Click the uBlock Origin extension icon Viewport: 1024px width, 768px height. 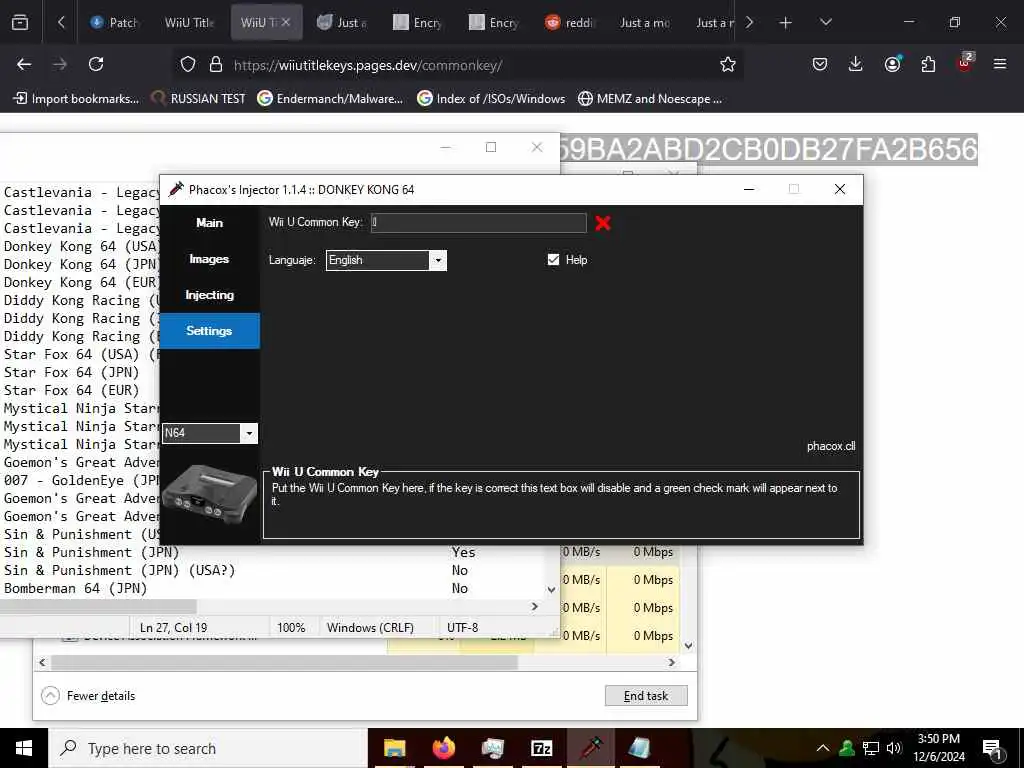965,63
